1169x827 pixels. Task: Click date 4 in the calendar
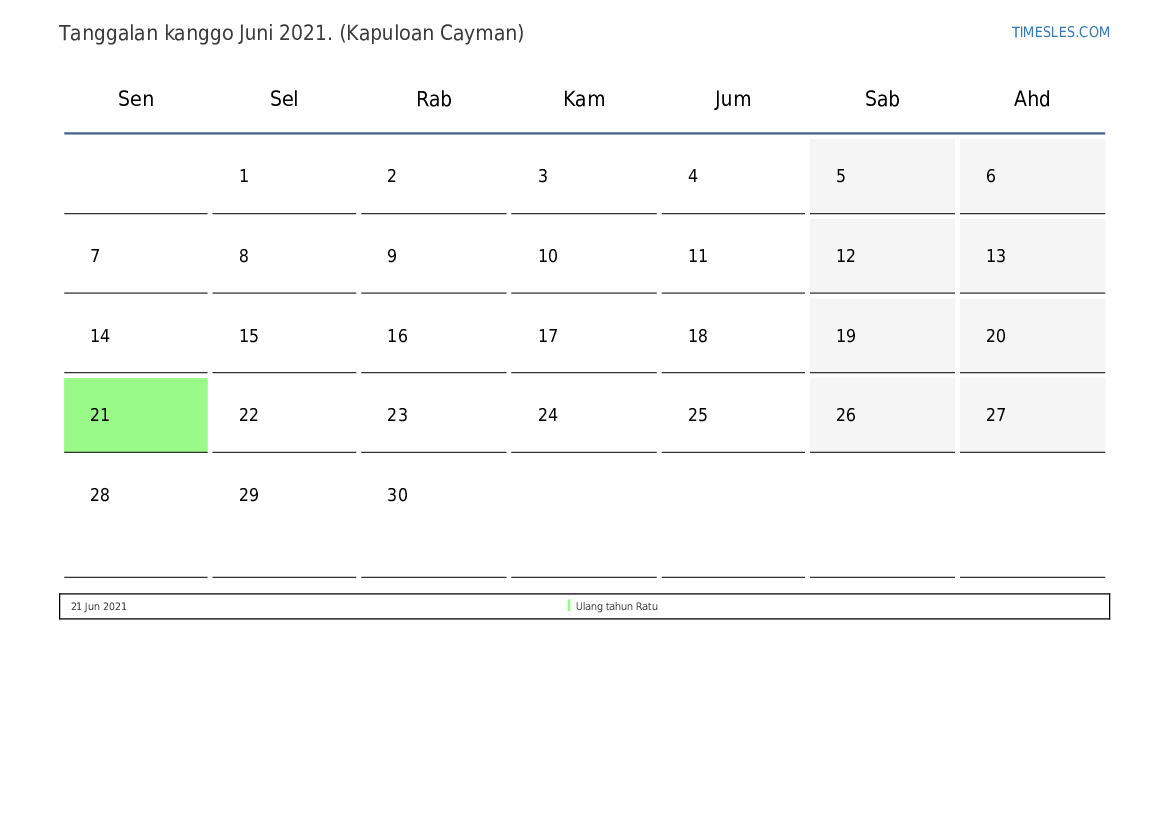point(733,176)
